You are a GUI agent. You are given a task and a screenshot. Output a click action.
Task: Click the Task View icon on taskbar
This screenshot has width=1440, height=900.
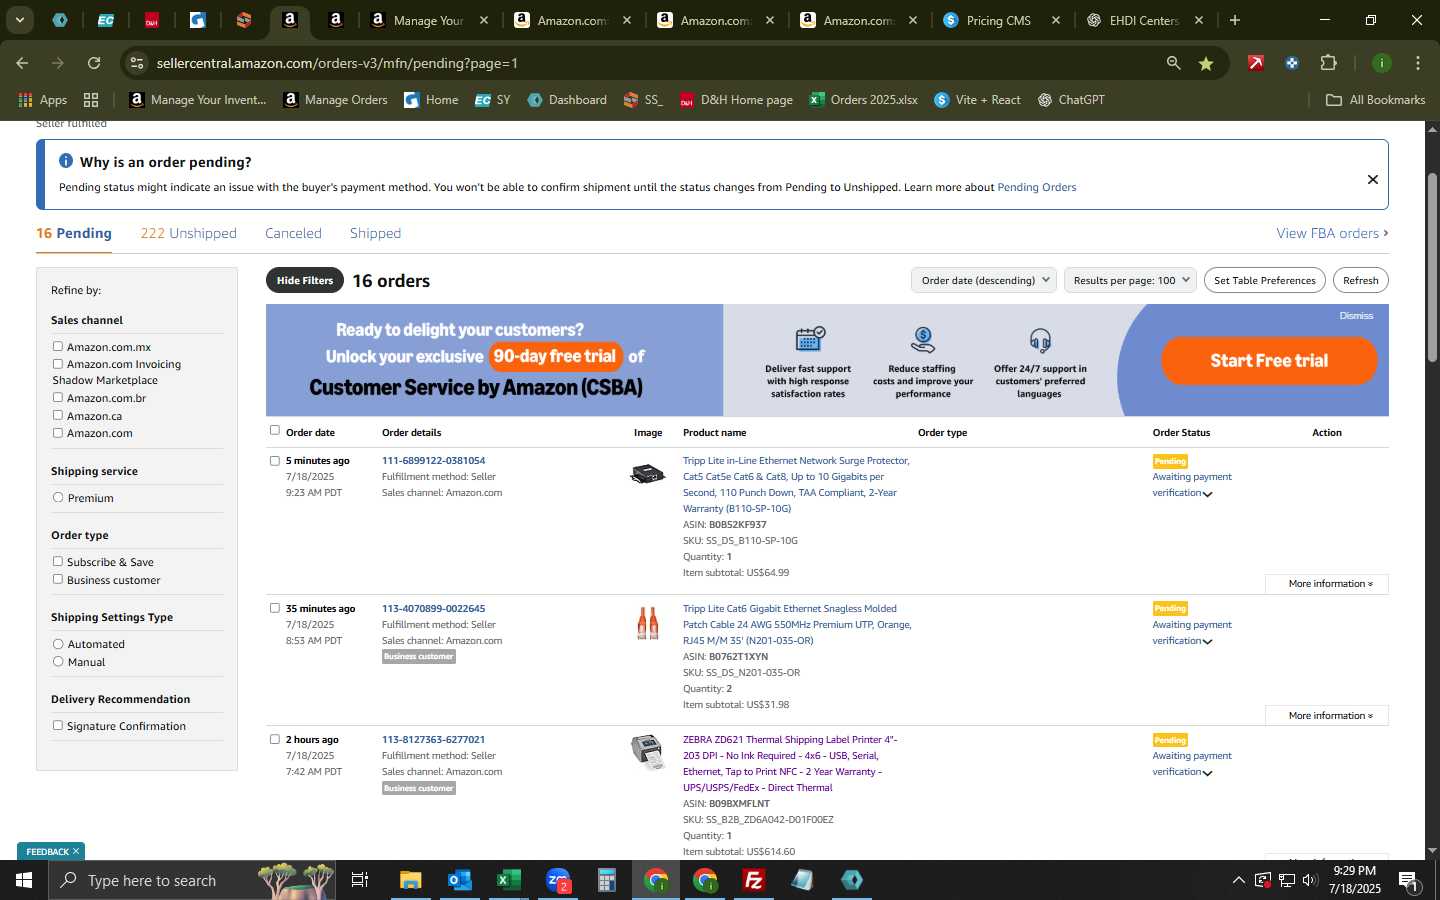[360, 880]
